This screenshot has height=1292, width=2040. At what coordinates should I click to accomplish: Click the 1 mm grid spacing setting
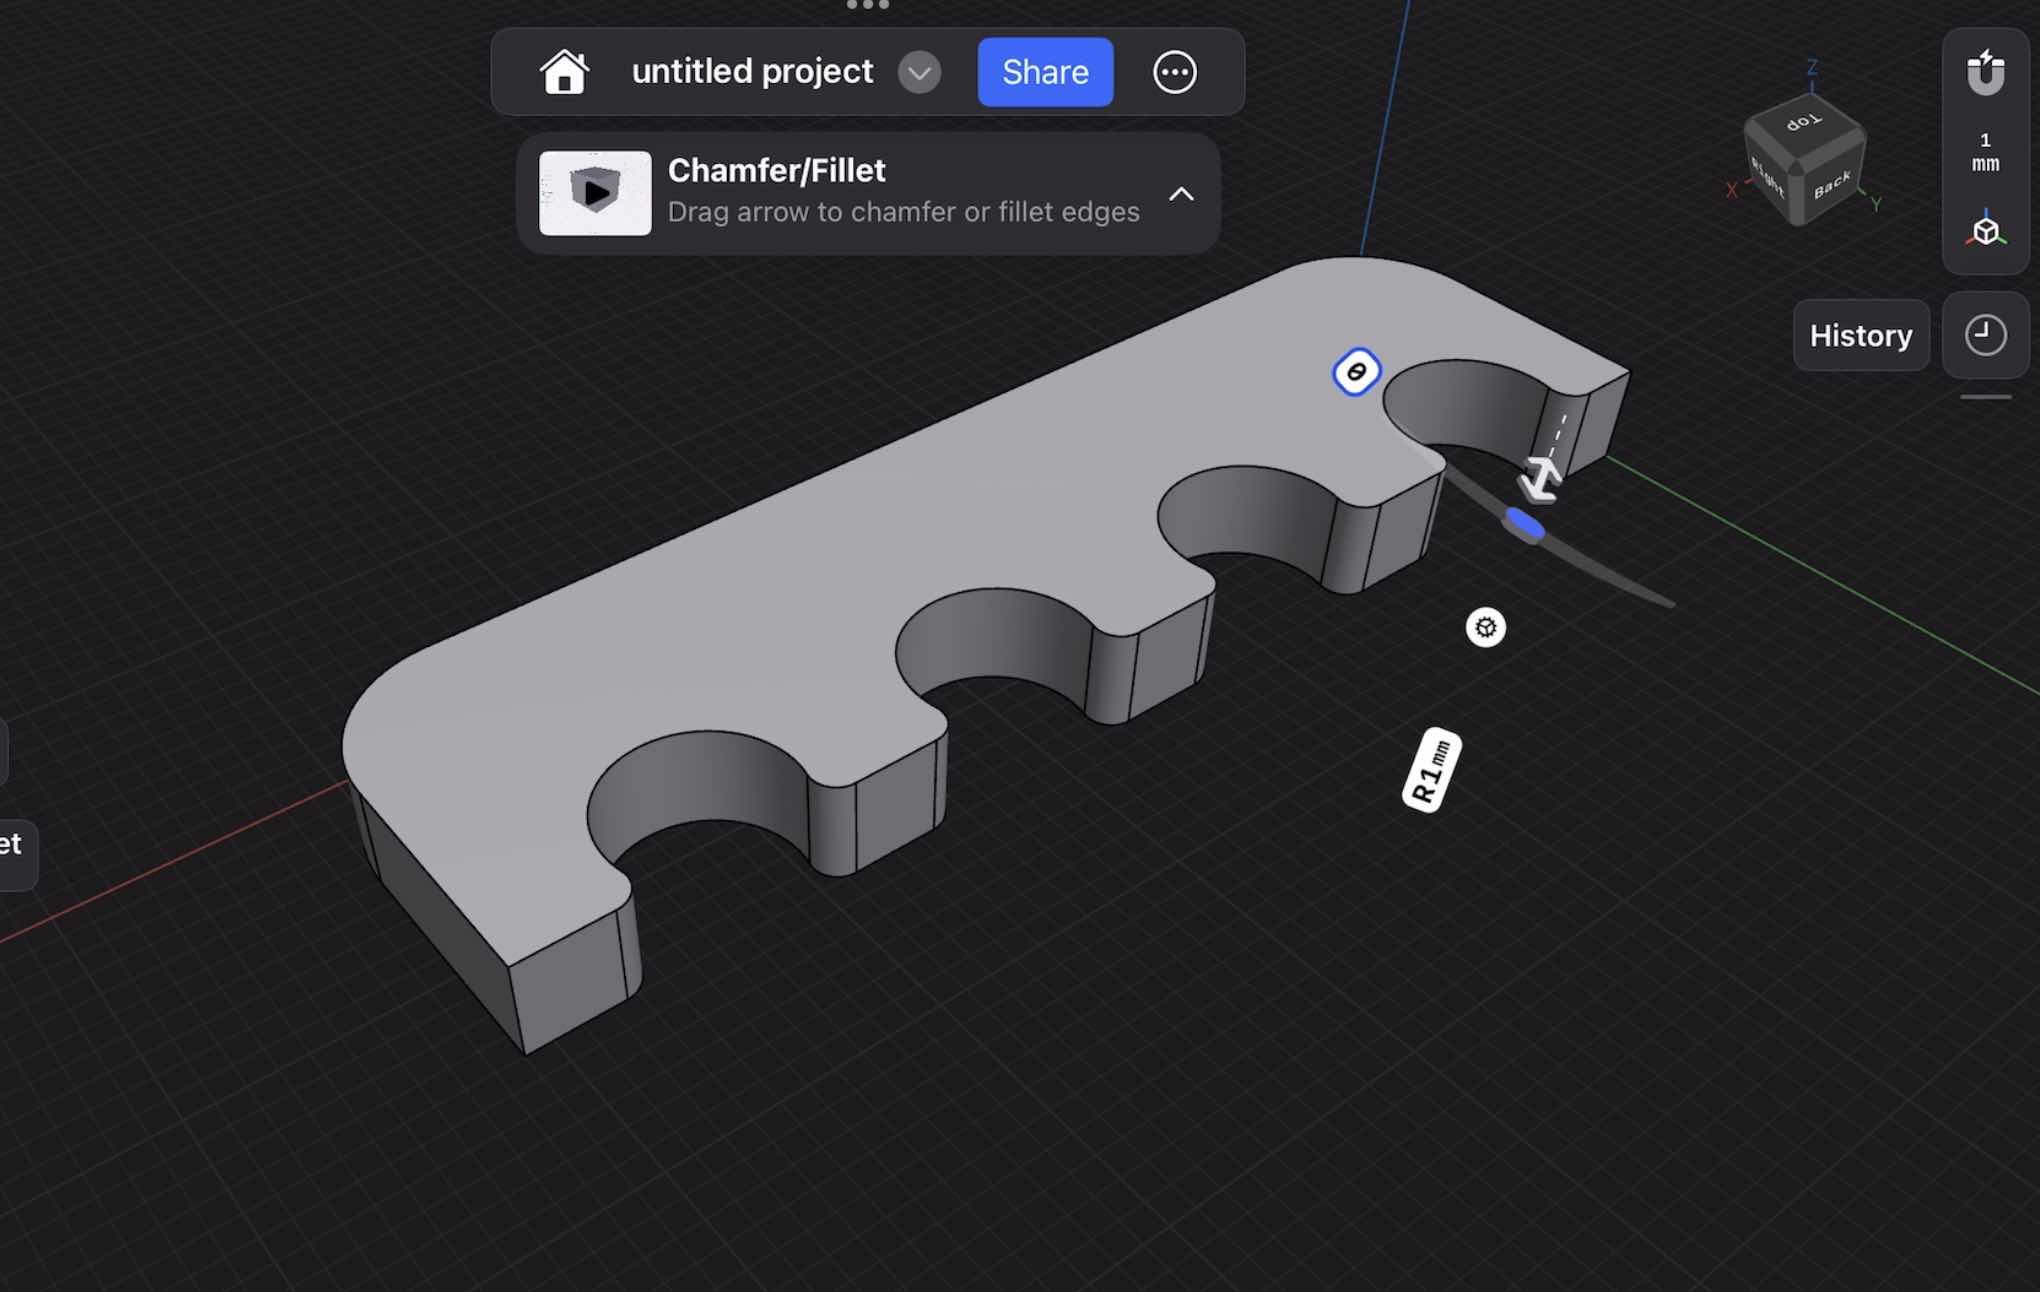[x=1984, y=152]
